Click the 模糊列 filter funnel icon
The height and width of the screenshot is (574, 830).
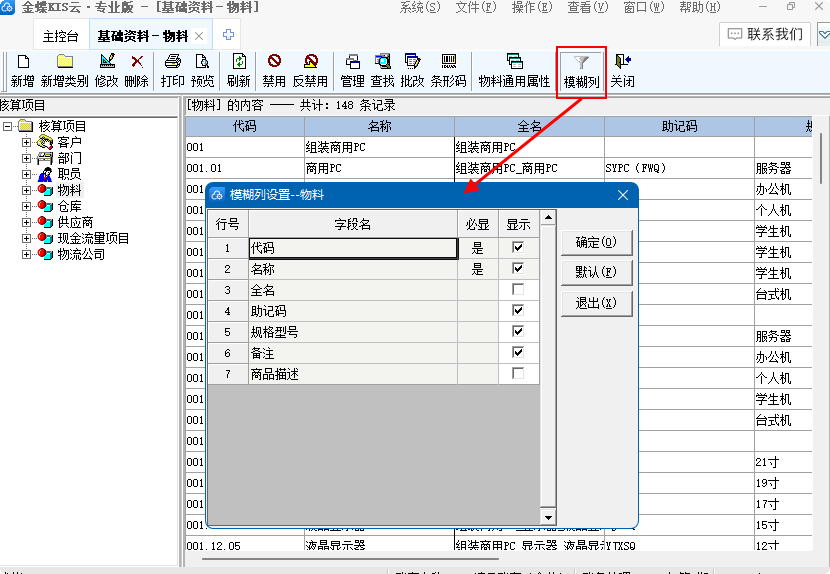coord(581,63)
